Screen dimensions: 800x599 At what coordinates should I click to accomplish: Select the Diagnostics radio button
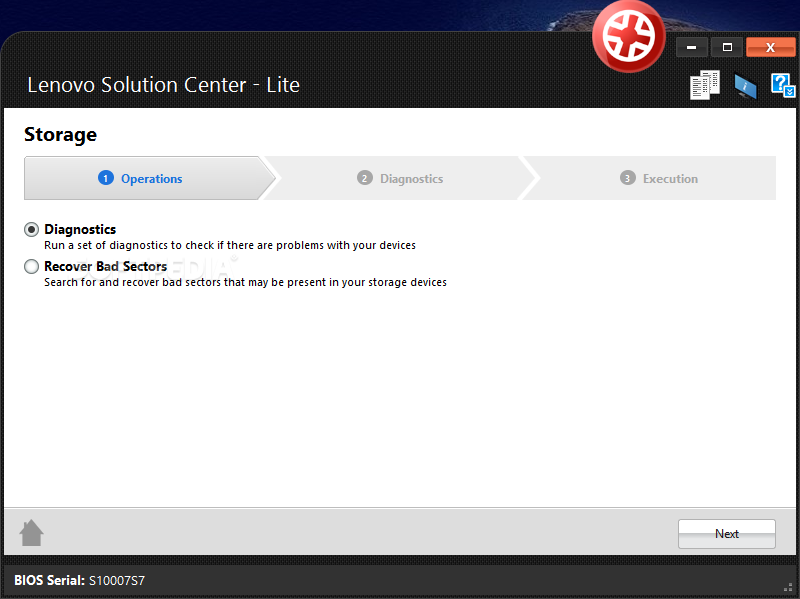point(32,230)
